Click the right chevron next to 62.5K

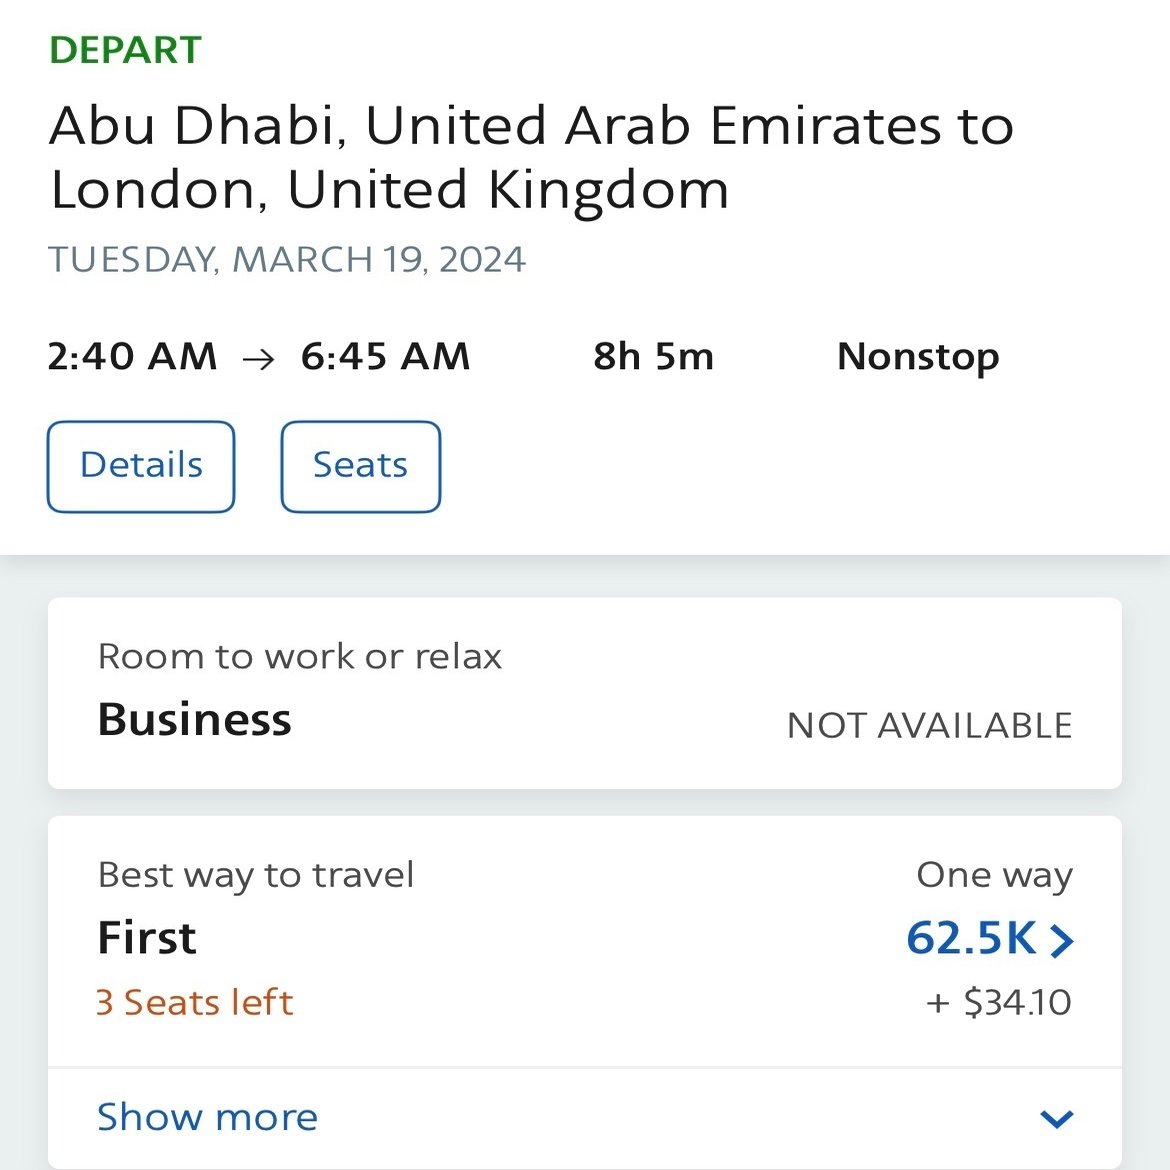coord(1061,939)
